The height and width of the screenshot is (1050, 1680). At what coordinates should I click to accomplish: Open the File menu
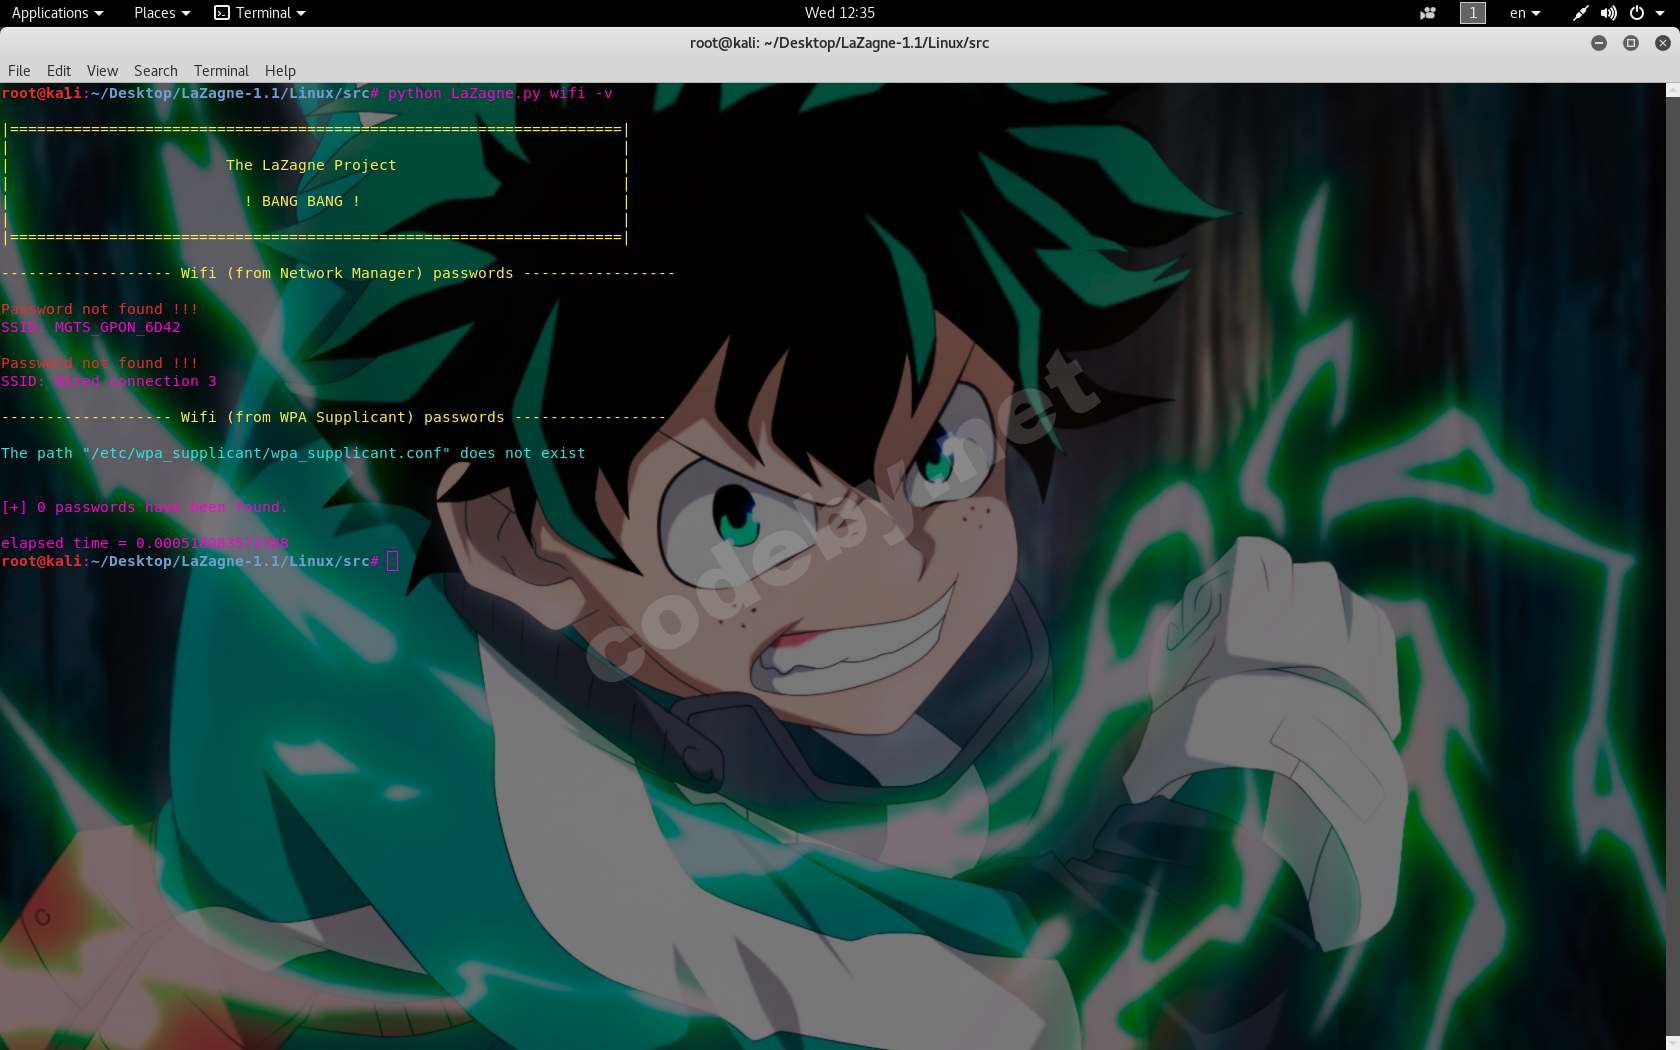coord(19,71)
